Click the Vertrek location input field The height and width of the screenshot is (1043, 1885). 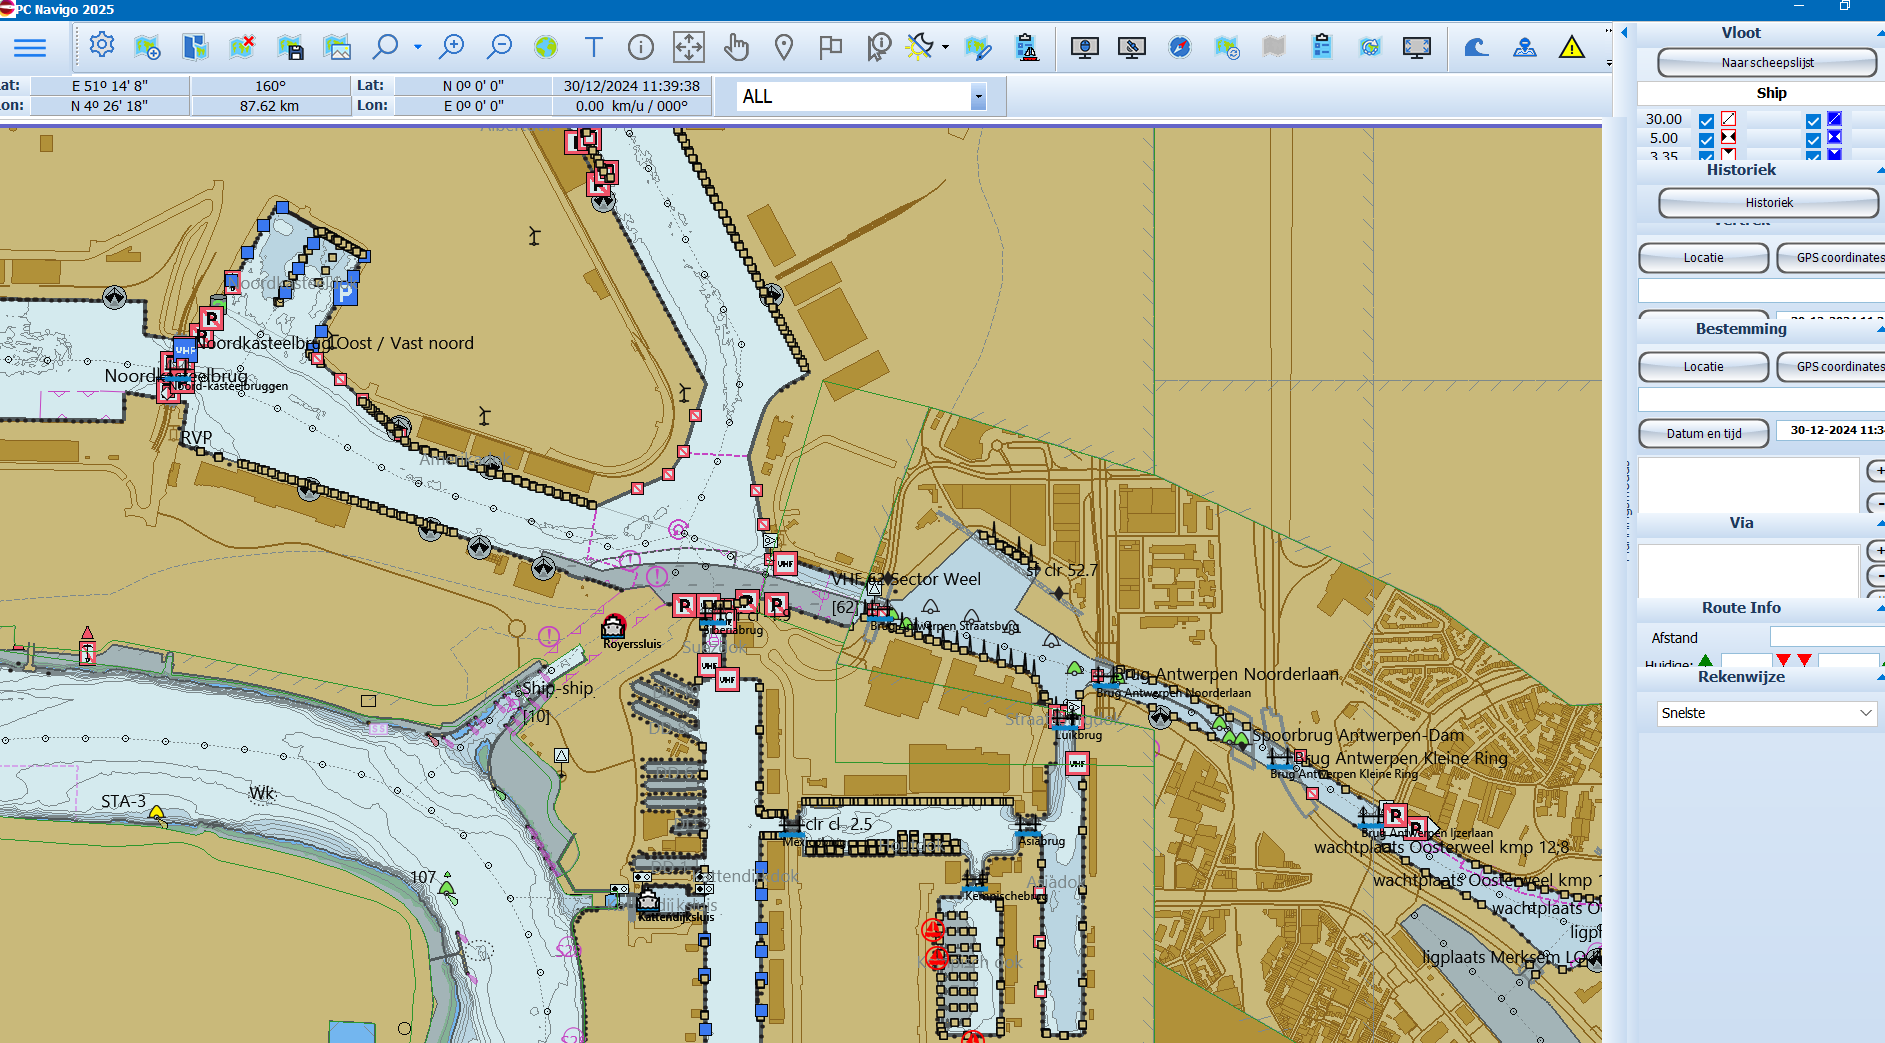click(1761, 291)
